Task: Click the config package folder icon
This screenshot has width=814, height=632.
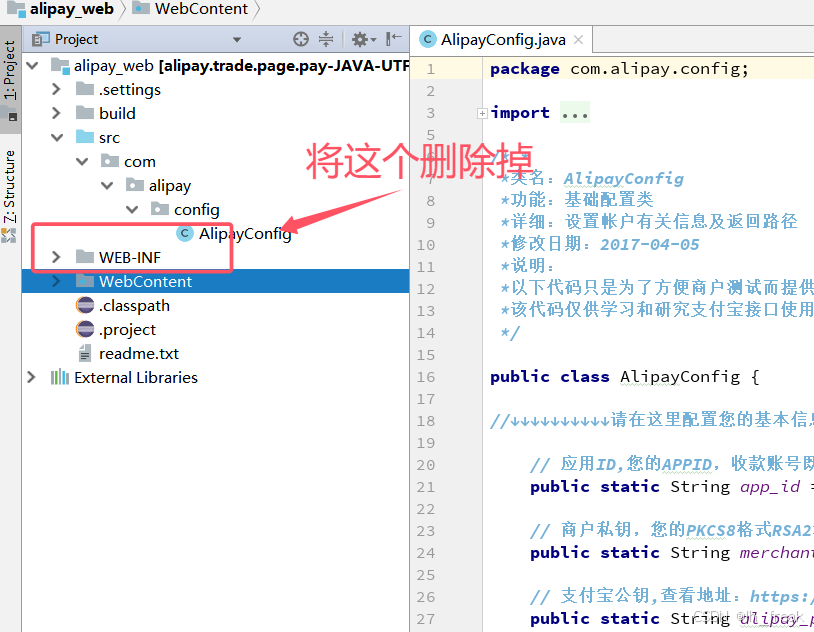Action: 160,209
